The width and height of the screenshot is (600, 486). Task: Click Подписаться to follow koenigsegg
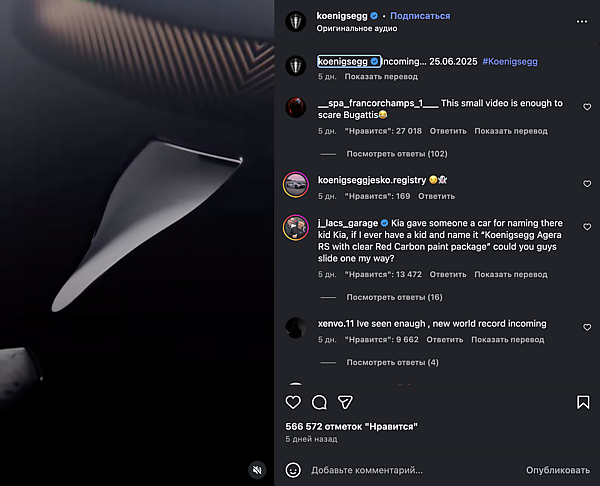click(420, 16)
